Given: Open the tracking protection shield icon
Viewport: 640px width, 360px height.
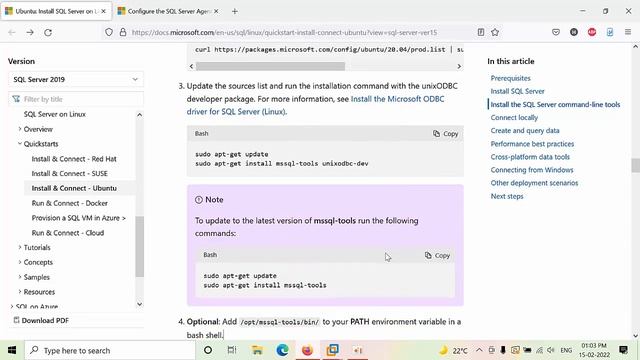Looking at the screenshot, I should 109,32.
